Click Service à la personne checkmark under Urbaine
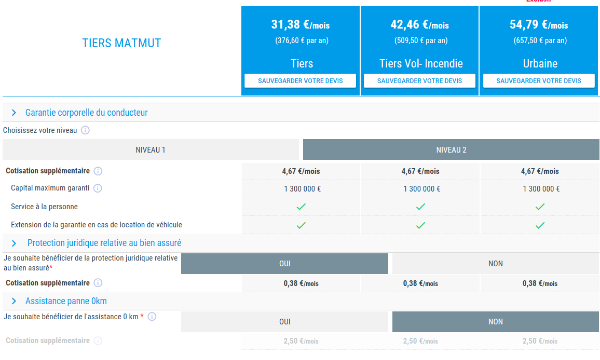Viewport: 600px width, 360px height. [540, 207]
